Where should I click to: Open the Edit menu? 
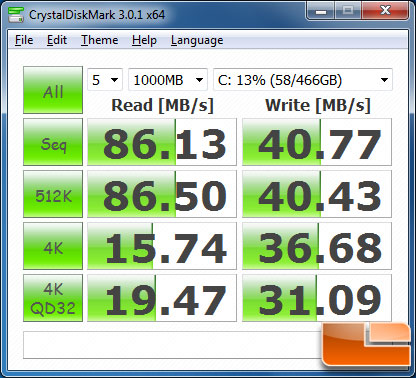point(57,40)
